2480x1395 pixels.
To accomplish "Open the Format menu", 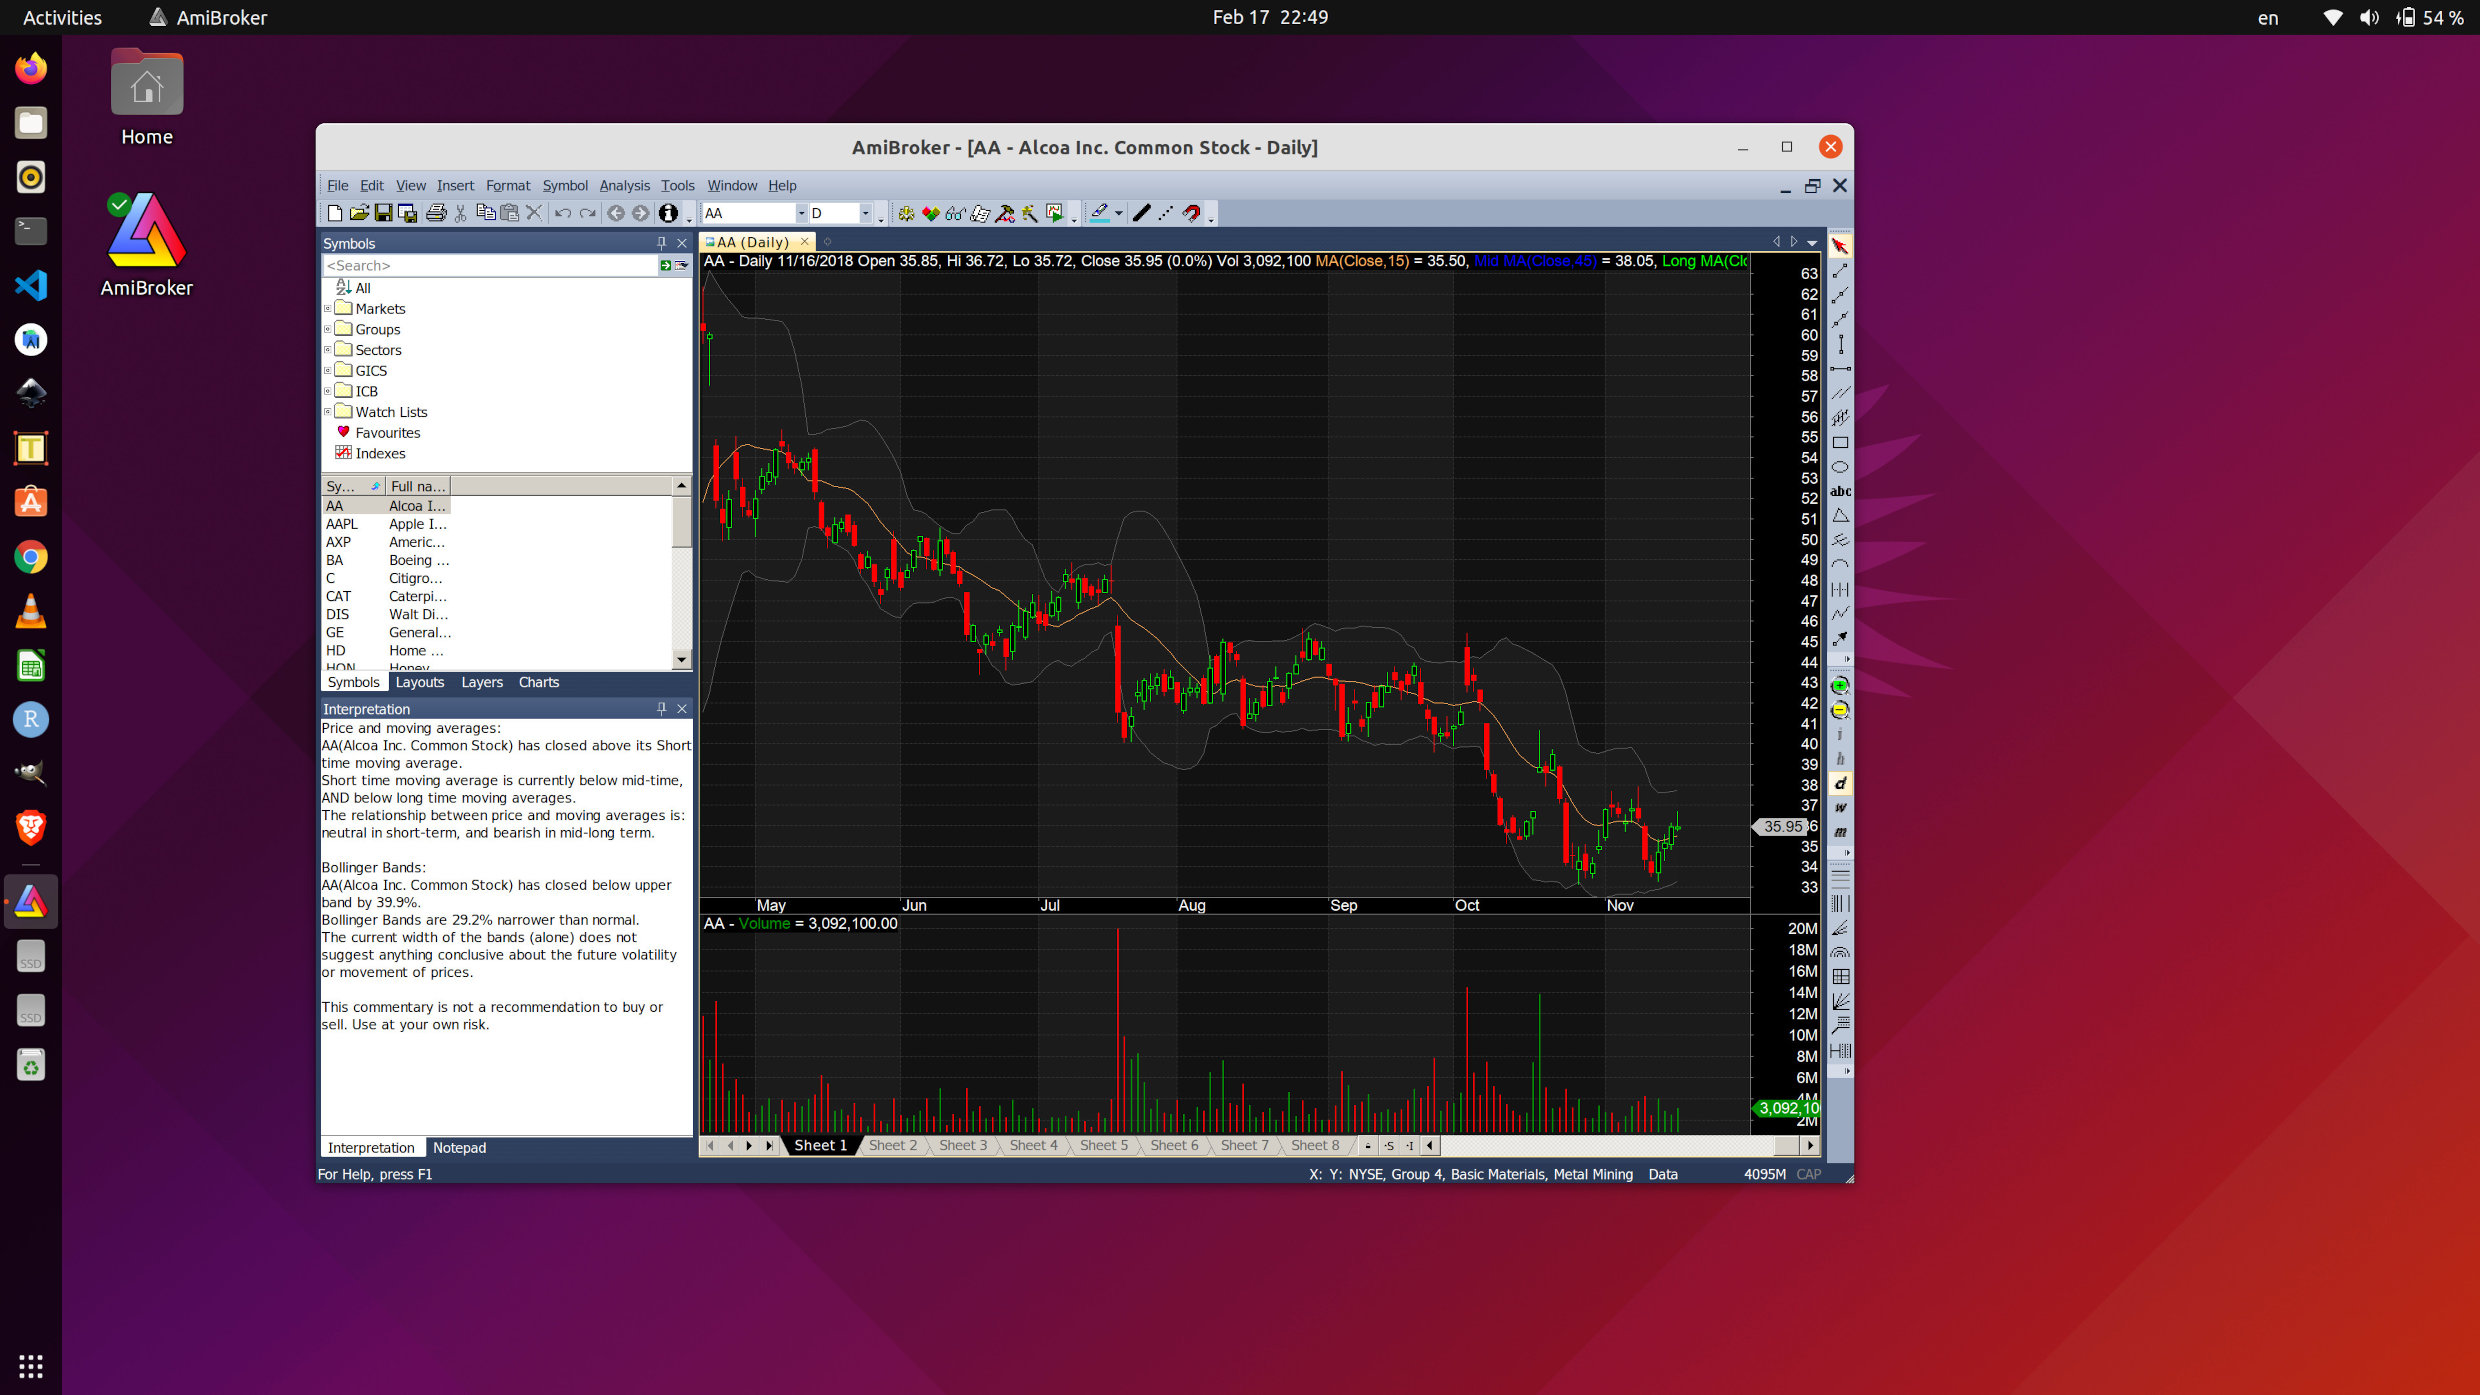I will coord(508,186).
